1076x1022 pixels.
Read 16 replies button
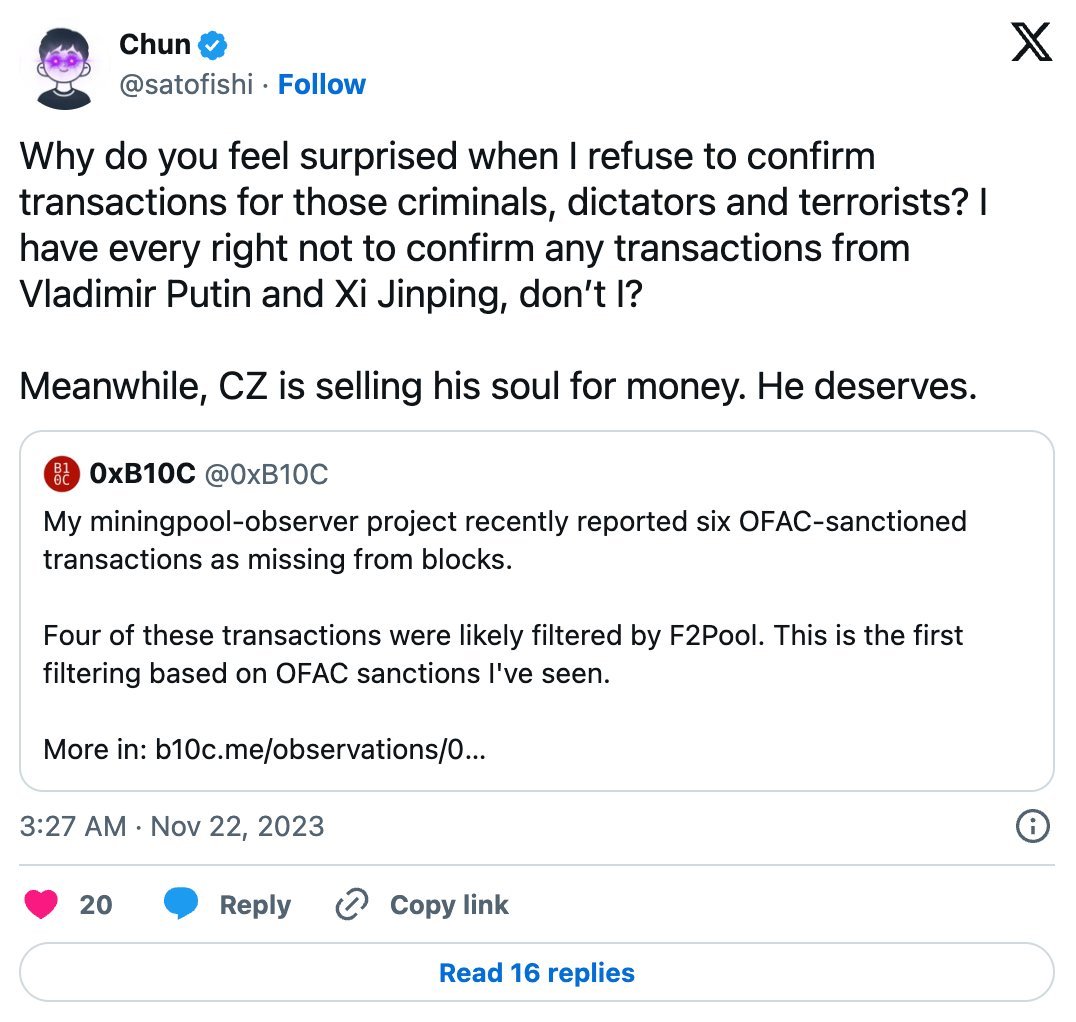[x=537, y=973]
